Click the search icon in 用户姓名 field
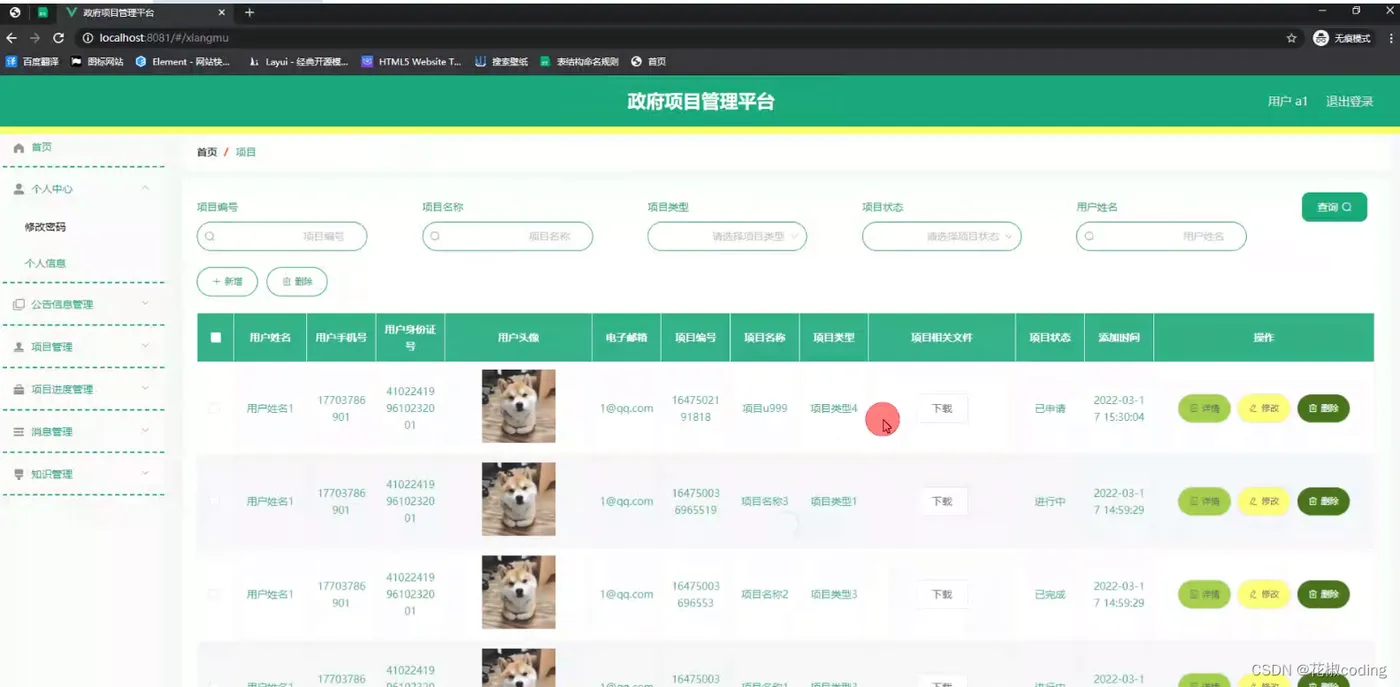Screen dimensions: 1400x687 (x=1090, y=236)
